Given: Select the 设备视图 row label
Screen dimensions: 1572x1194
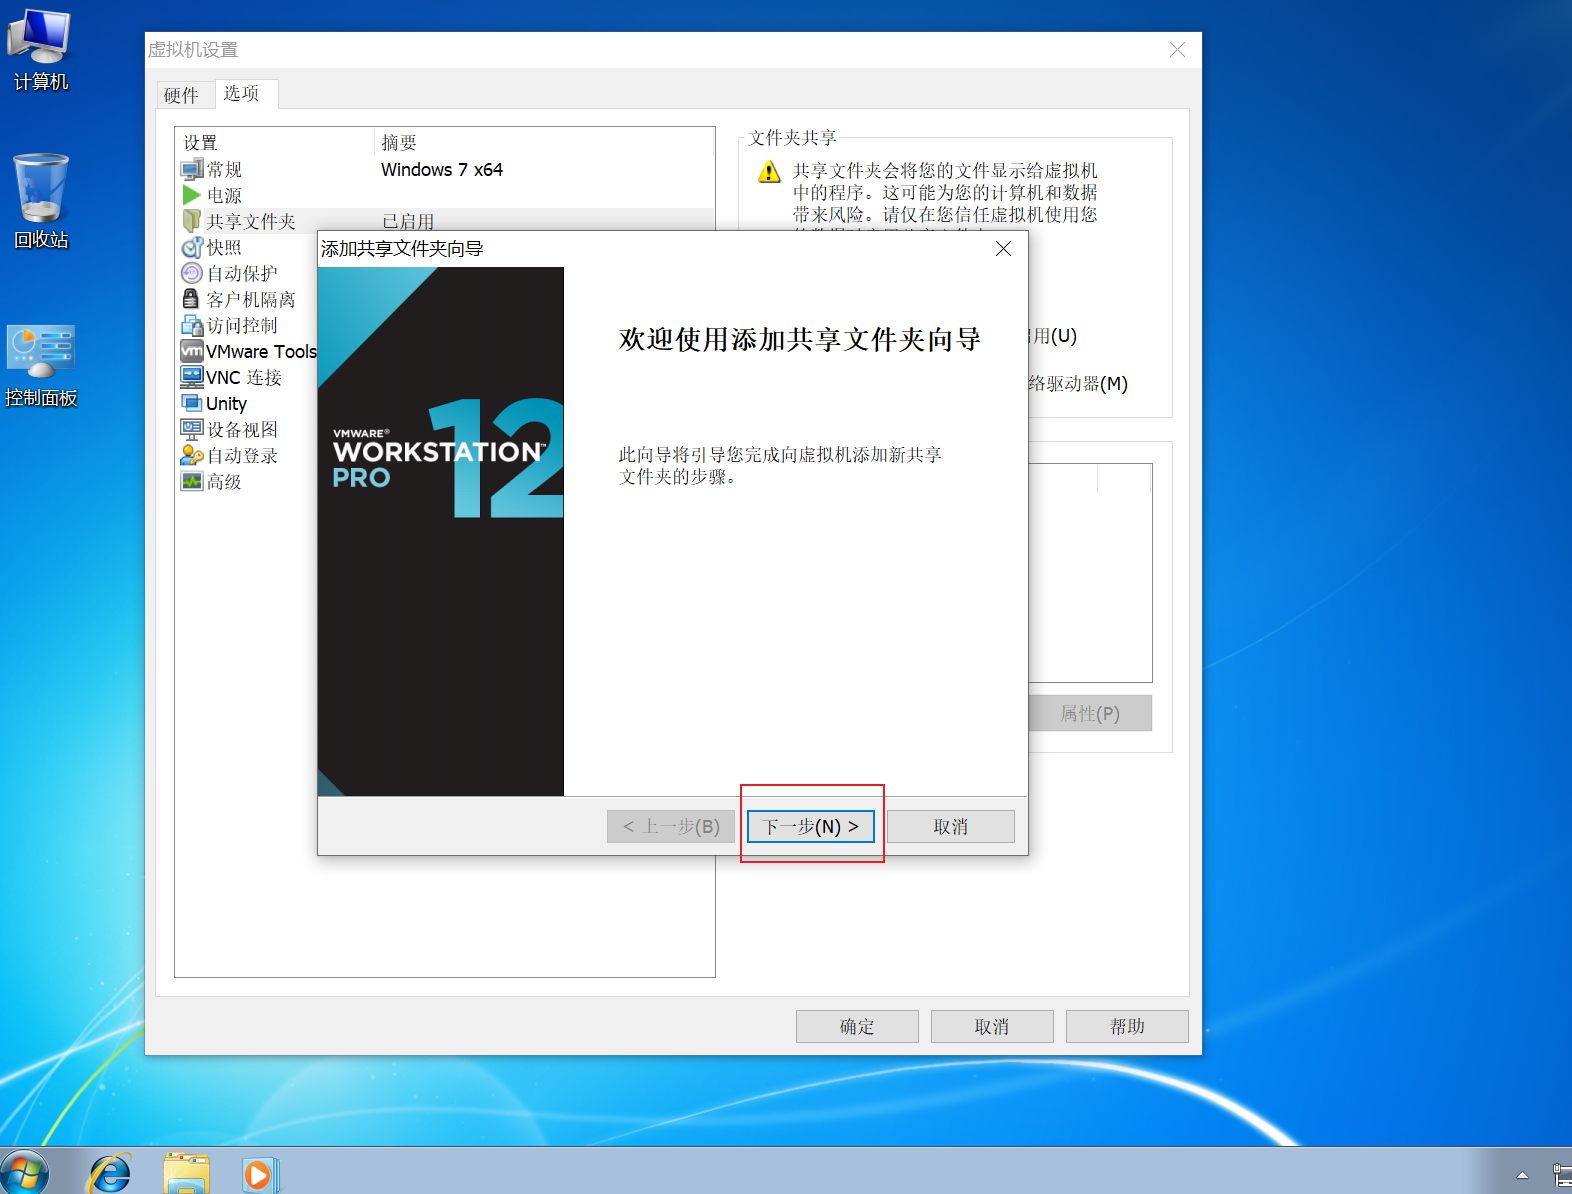Looking at the screenshot, I should [x=242, y=430].
